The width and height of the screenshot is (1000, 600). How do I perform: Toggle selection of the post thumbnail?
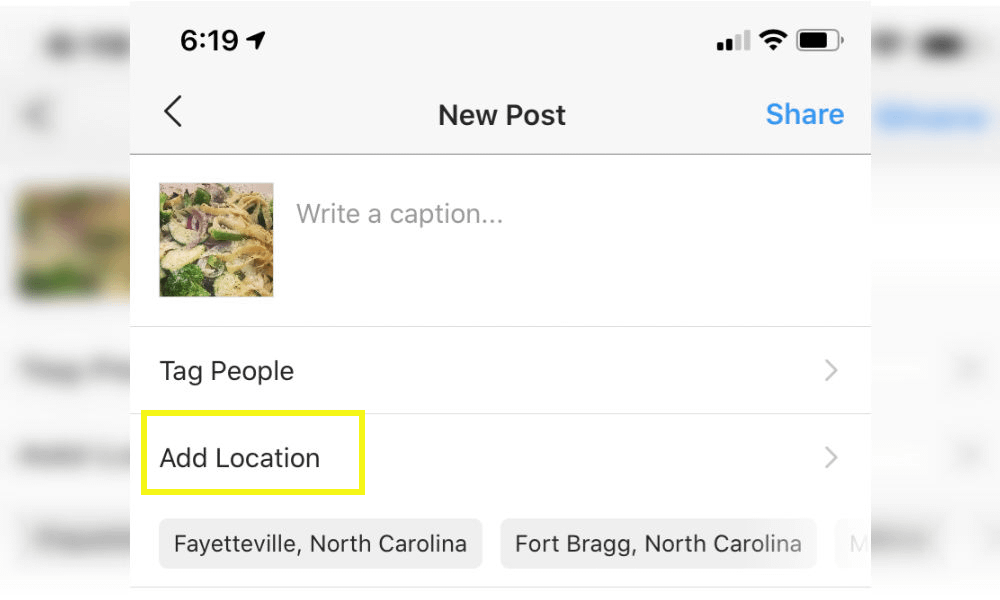216,239
